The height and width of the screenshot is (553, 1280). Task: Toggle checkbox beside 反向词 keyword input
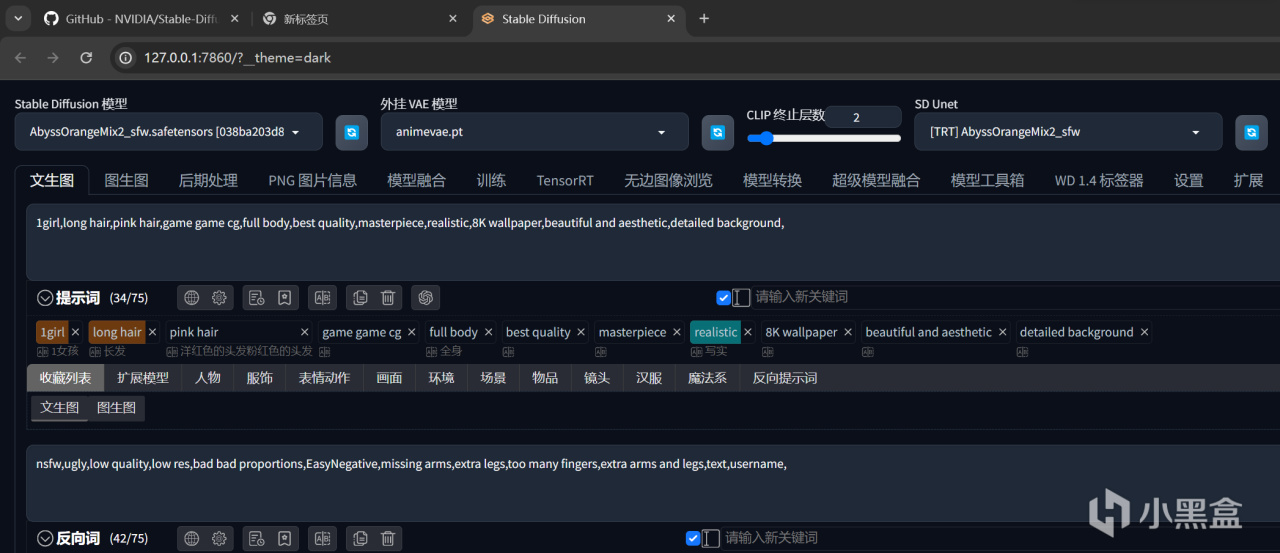tap(693, 538)
